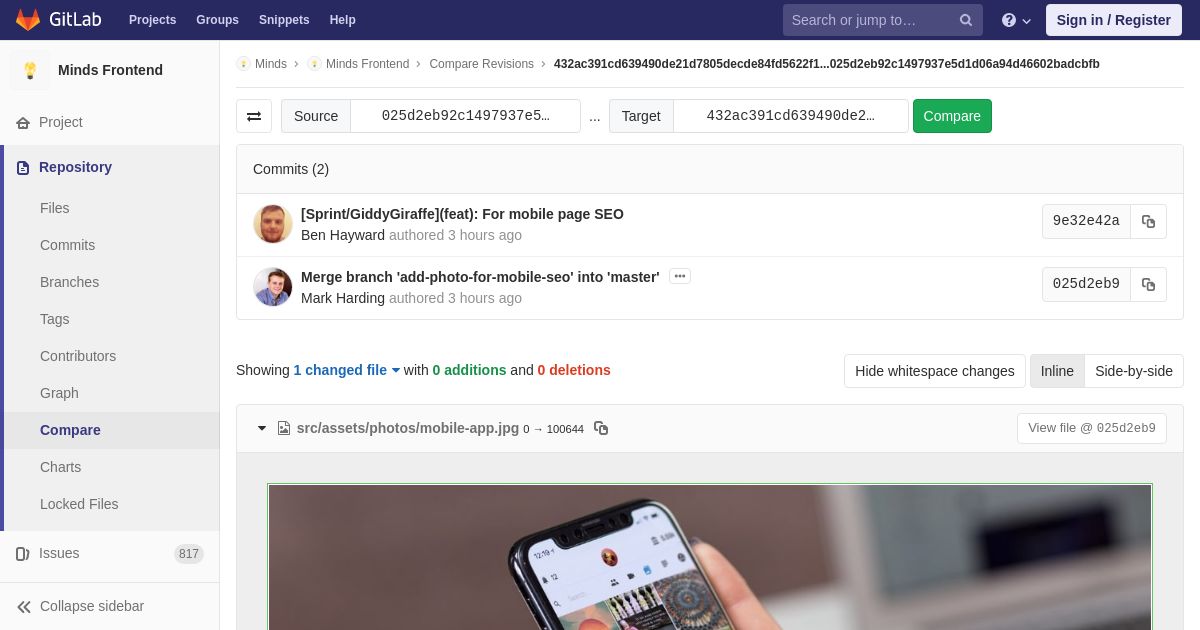Click the Minds breadcrumb link

point(271,64)
